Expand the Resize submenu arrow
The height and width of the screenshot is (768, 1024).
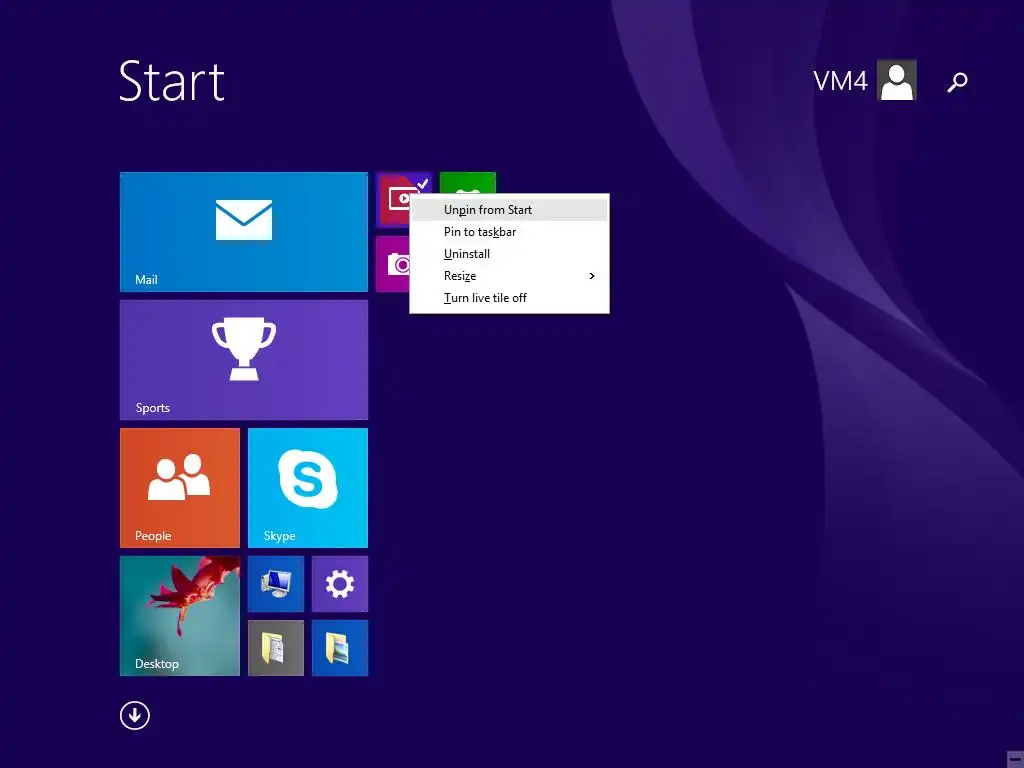pos(592,276)
